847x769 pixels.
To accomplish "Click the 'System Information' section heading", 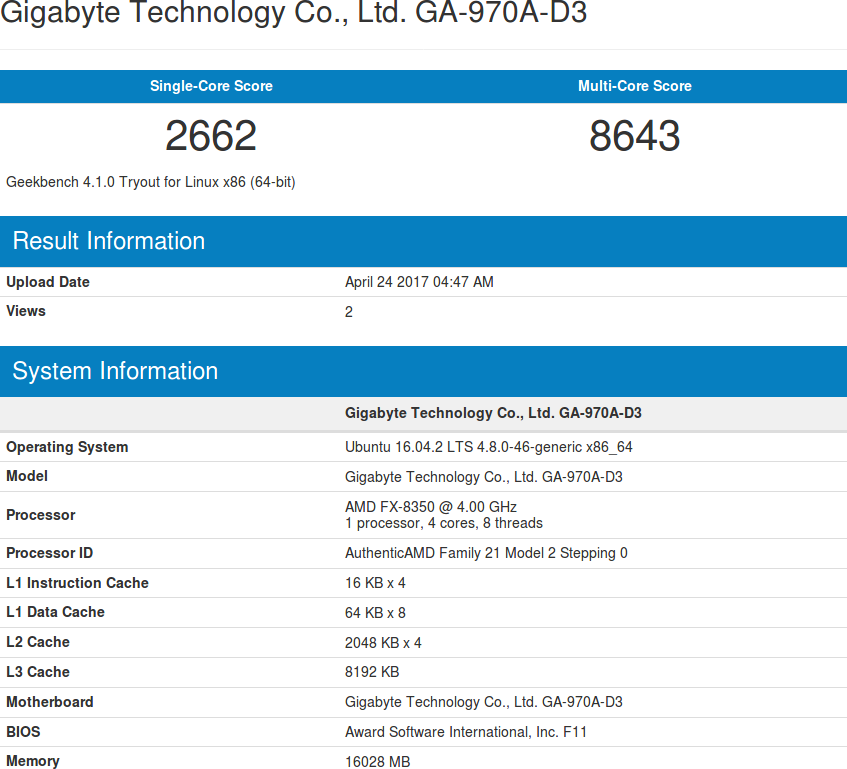I will (115, 371).
